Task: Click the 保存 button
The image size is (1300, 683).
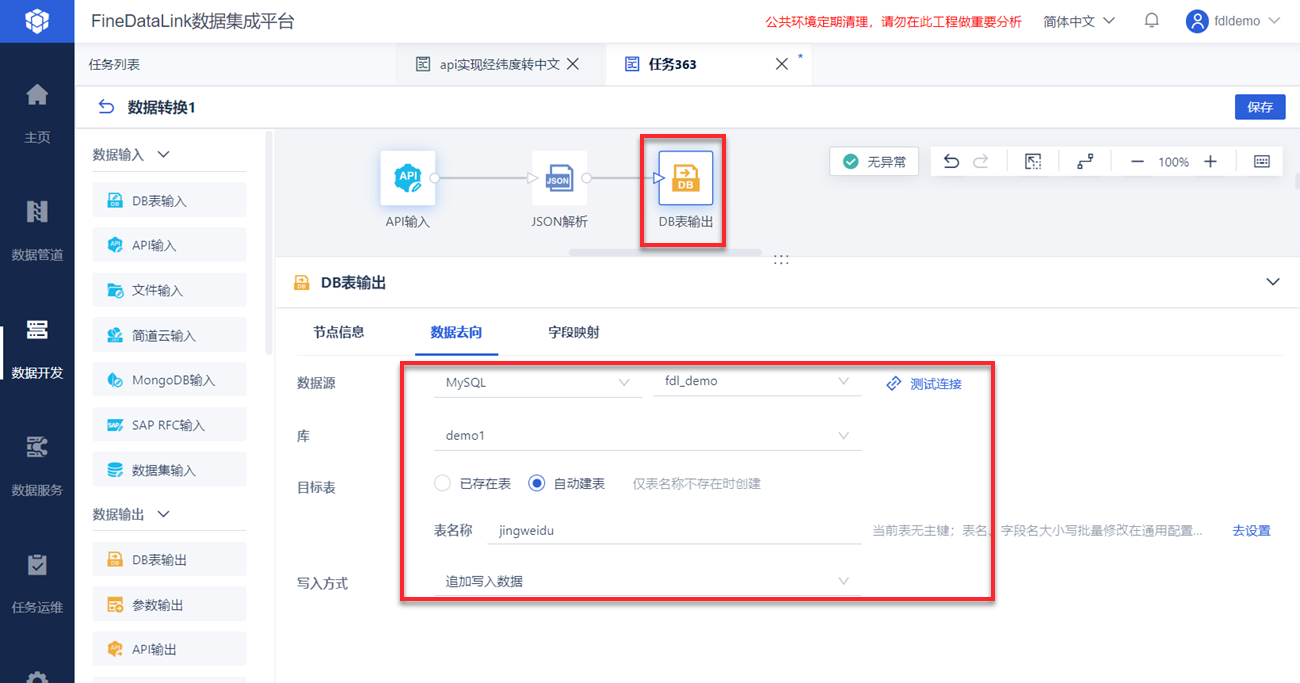Action: (x=1260, y=107)
